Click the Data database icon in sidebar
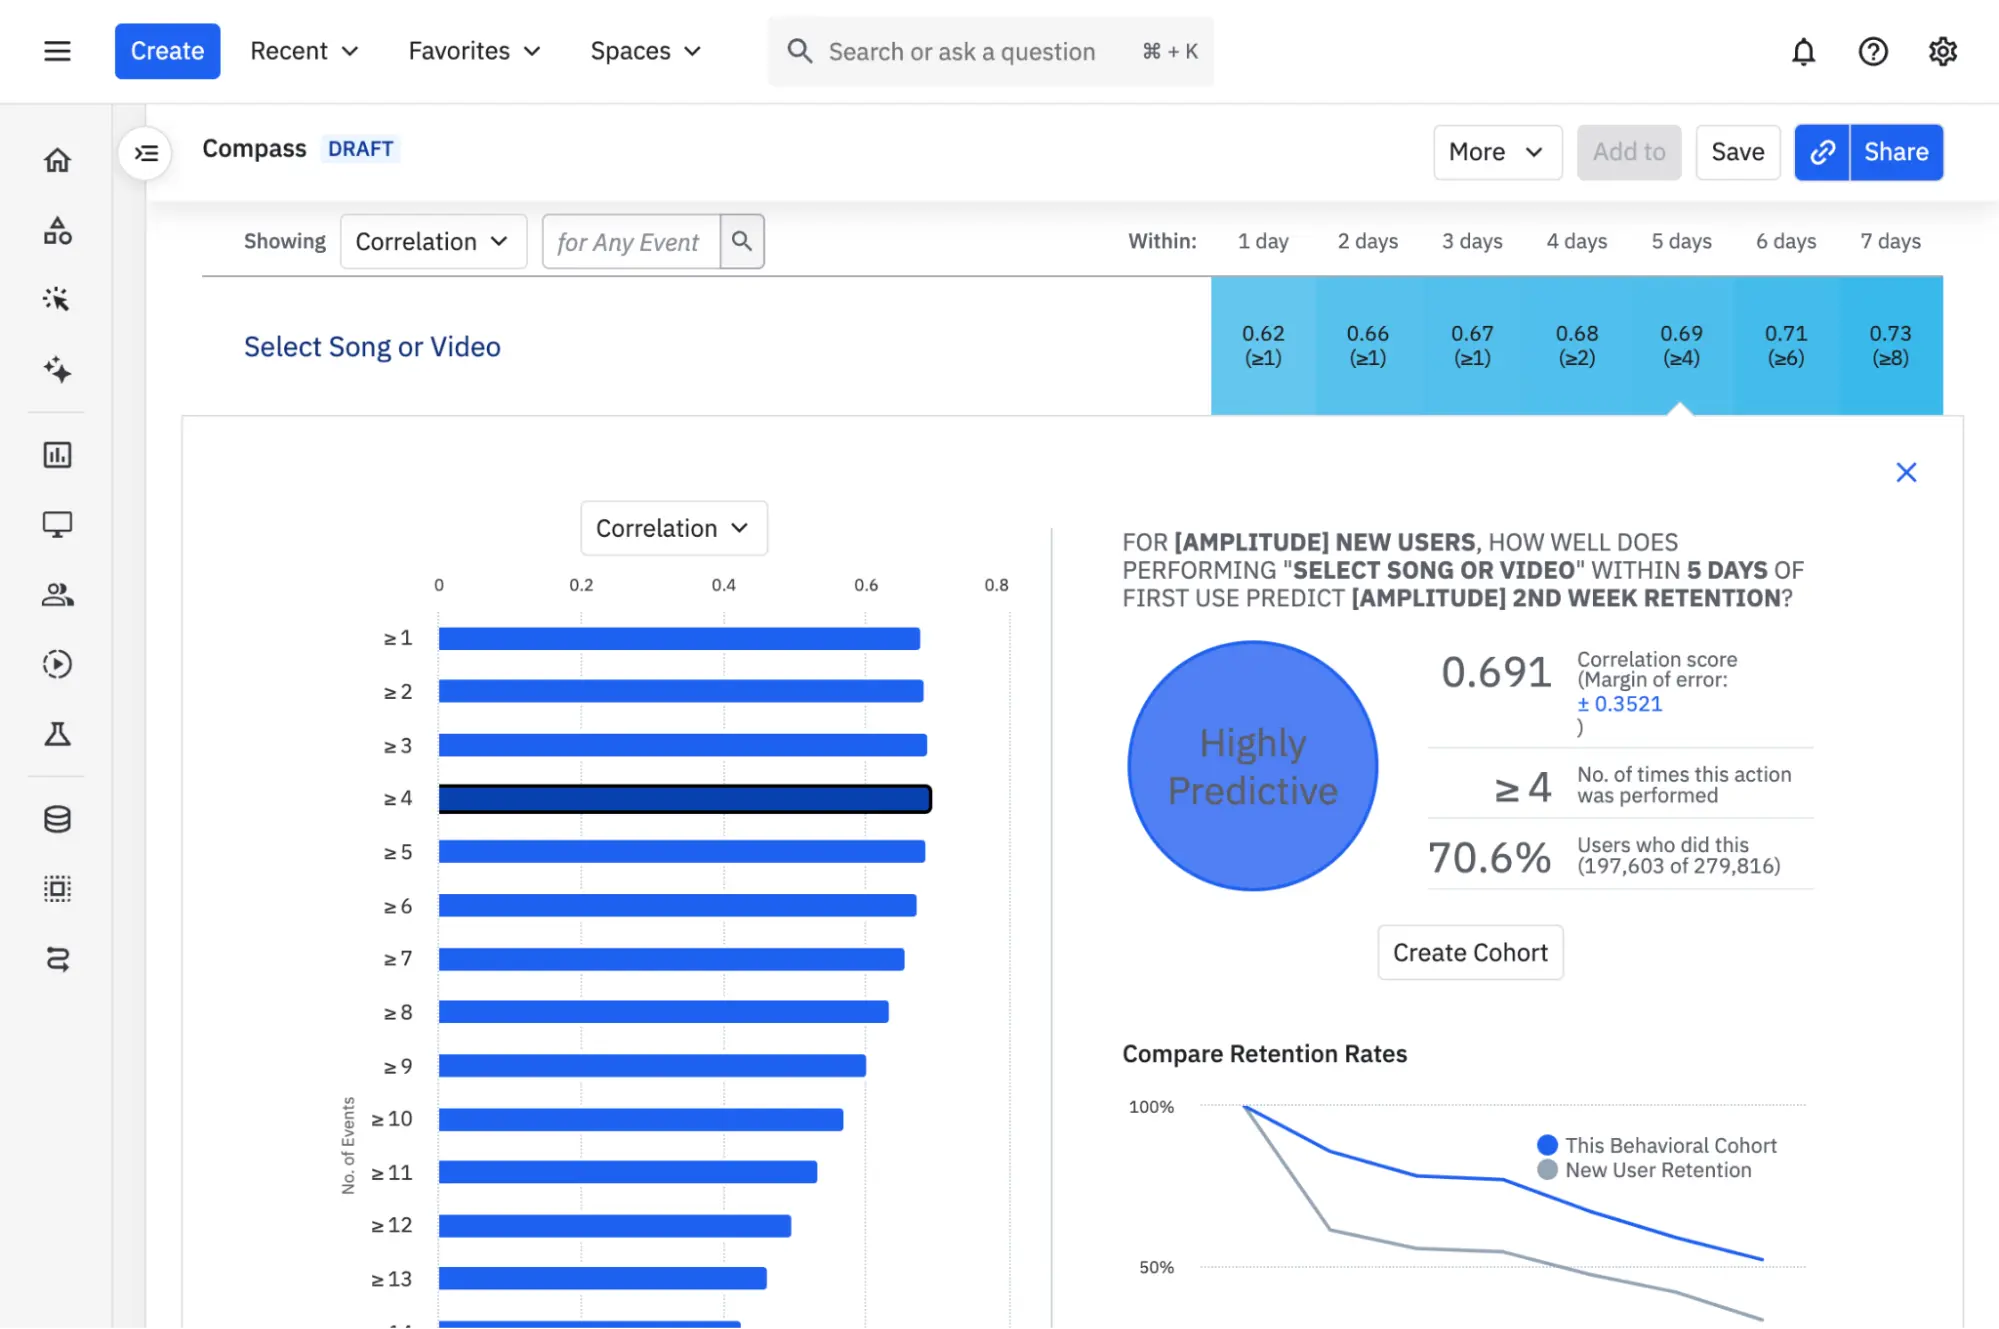1999x1329 pixels. tap(57, 819)
